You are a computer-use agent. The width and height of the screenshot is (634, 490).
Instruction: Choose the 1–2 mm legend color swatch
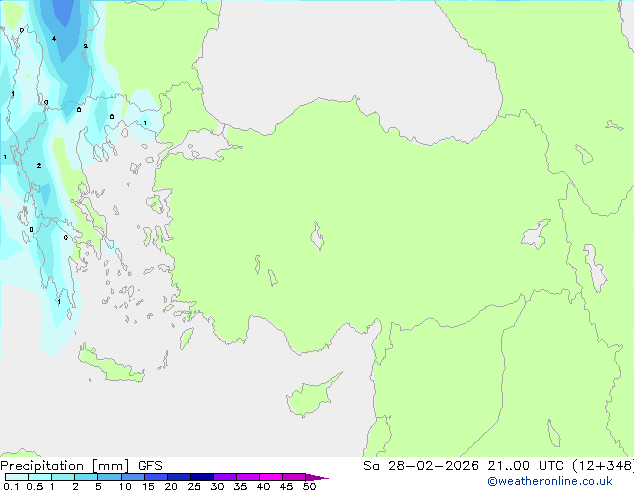63,477
